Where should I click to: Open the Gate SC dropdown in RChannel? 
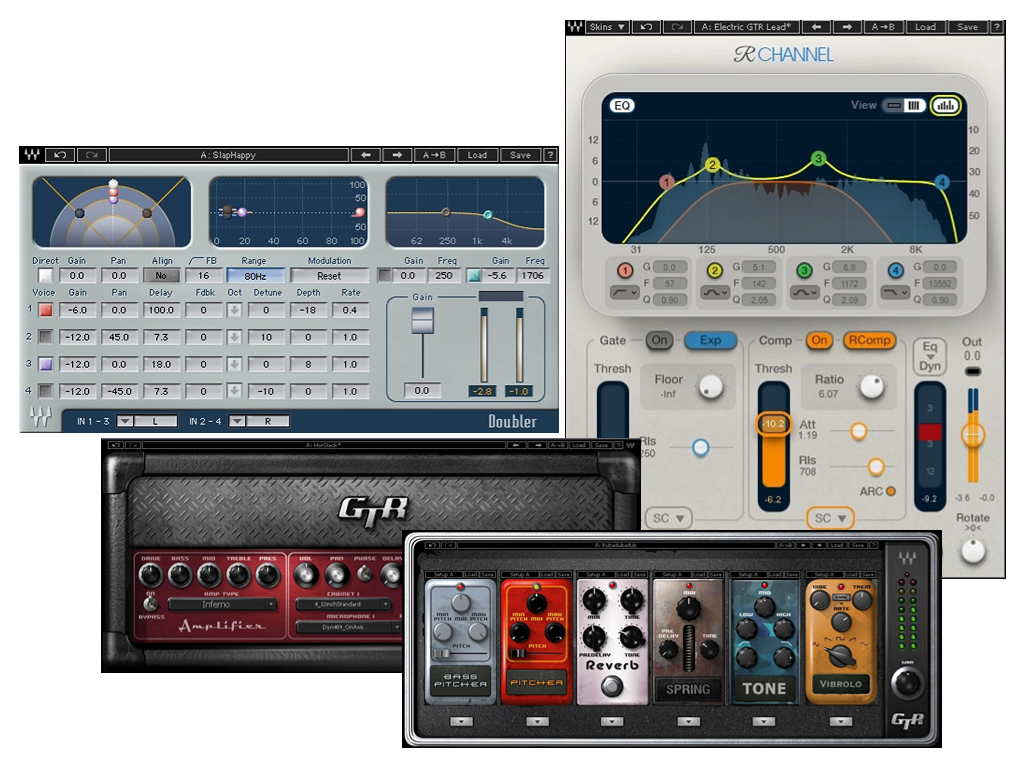668,518
